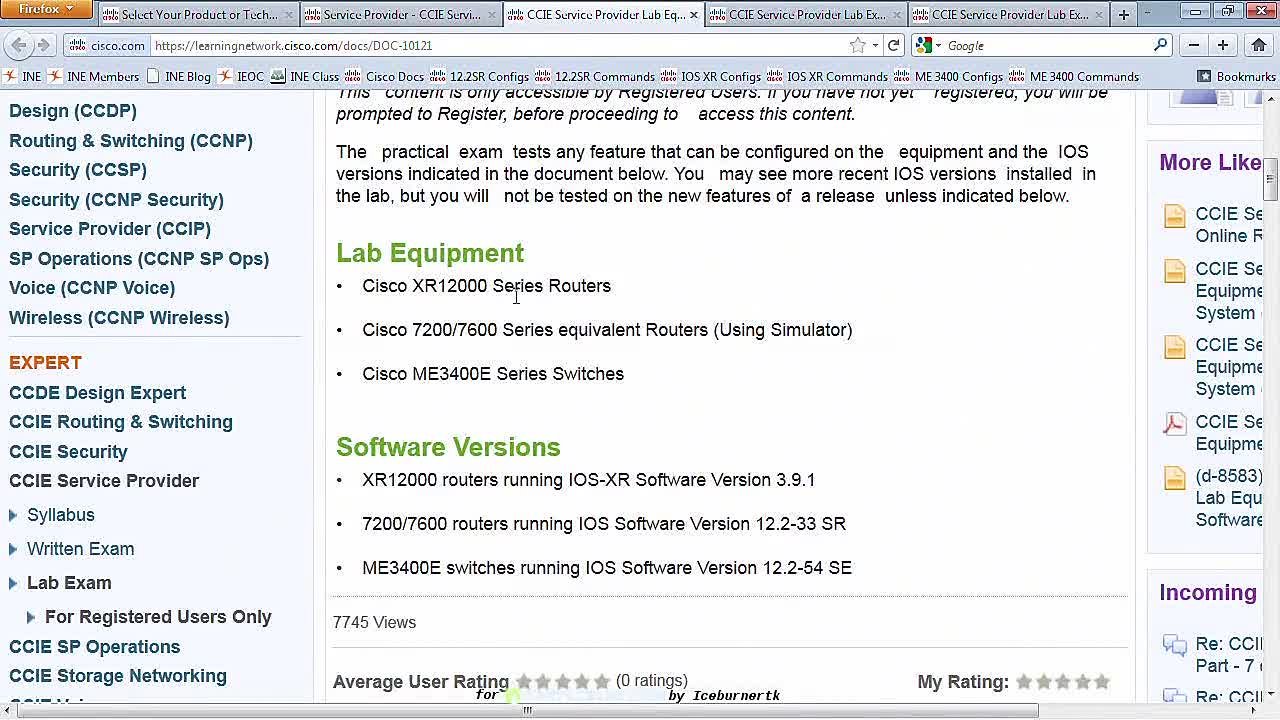Open the Bookmarks menu button

pyautogui.click(x=1236, y=76)
